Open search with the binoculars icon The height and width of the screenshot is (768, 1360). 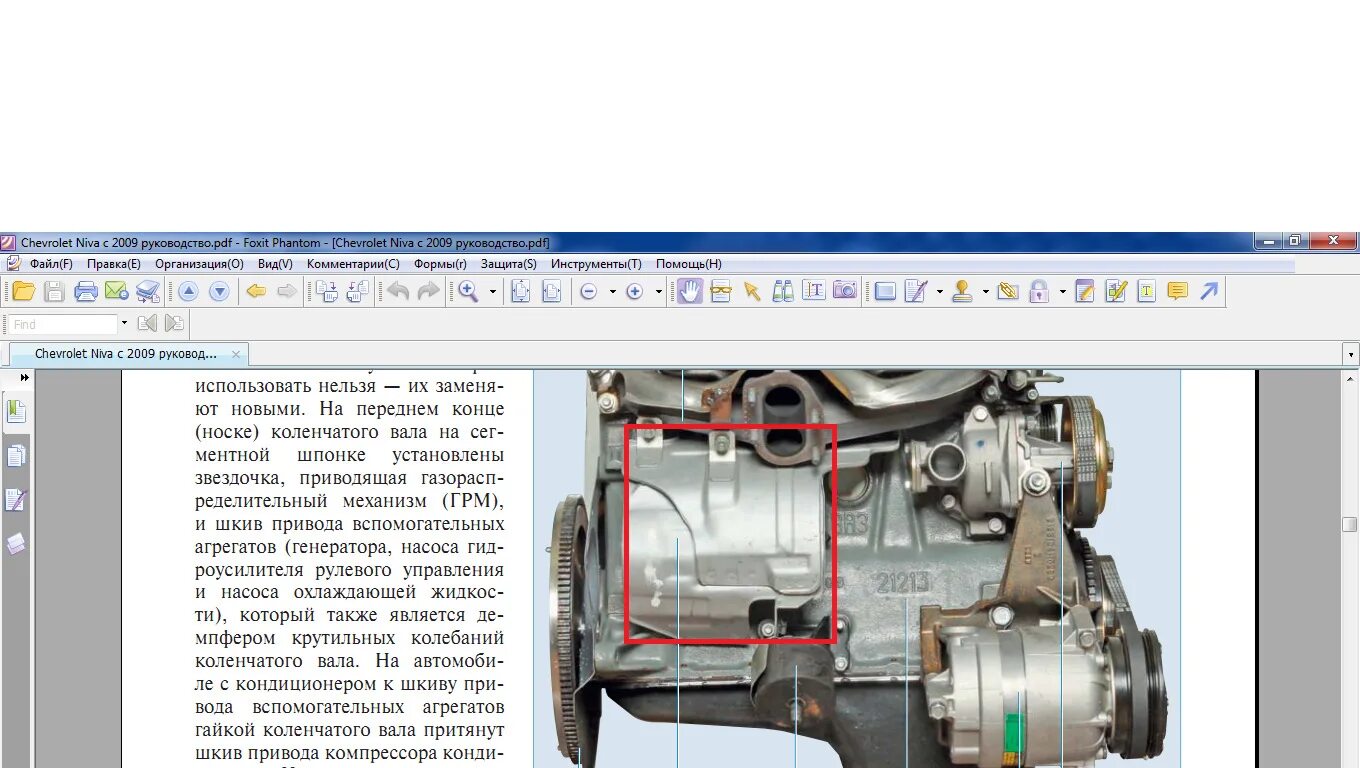[783, 291]
